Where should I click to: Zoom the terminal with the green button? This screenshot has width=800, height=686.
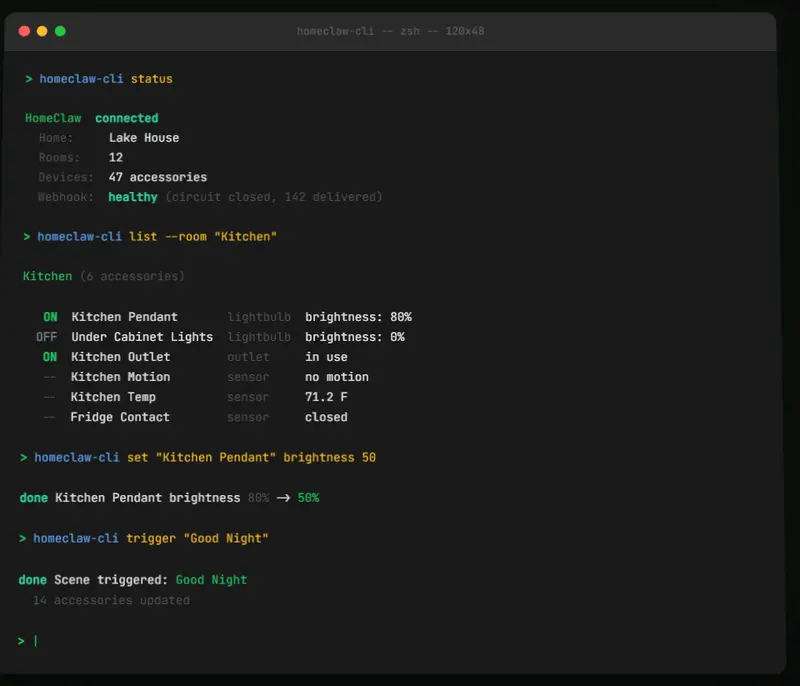point(60,31)
